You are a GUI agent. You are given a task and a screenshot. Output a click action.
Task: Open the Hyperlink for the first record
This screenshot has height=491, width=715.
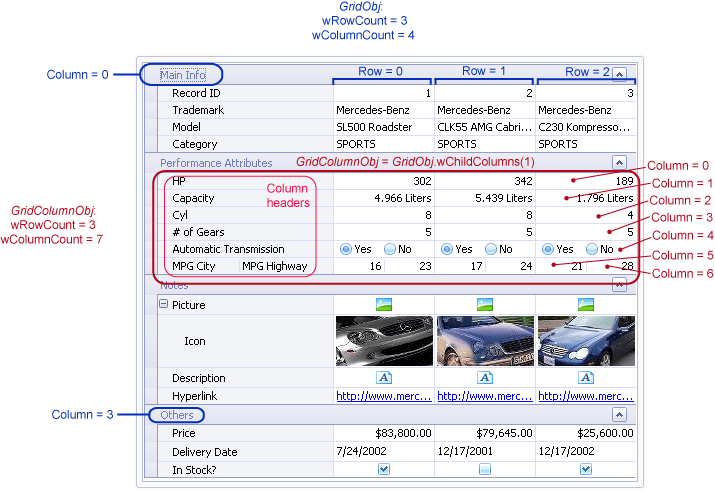tap(384, 397)
